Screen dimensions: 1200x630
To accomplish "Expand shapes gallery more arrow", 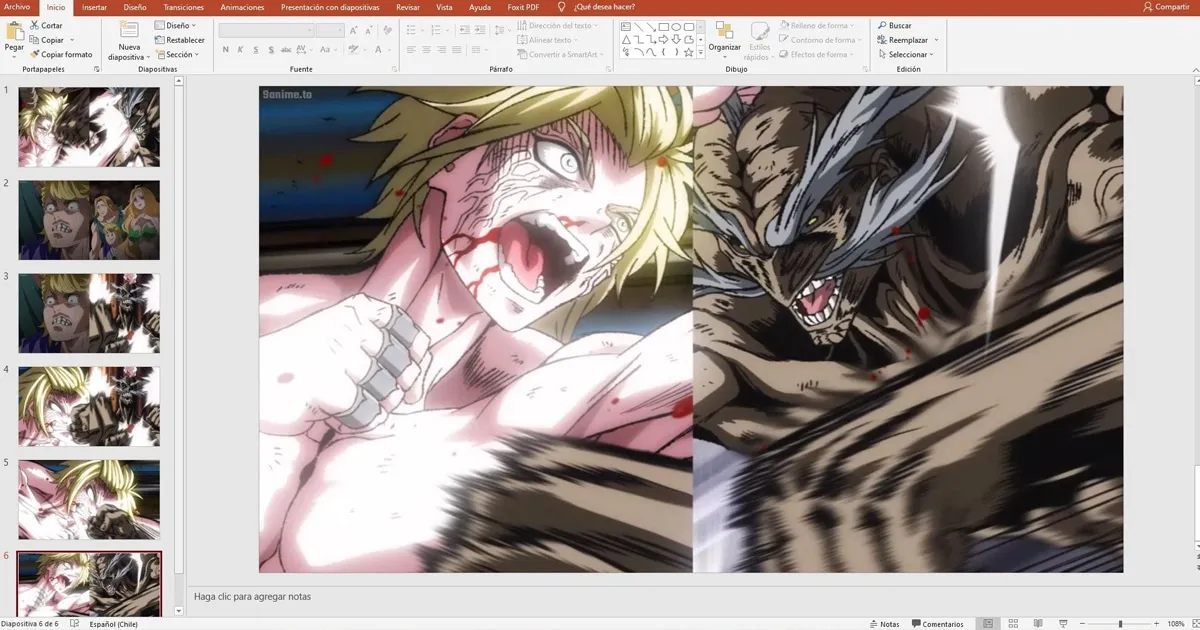I will [700, 52].
